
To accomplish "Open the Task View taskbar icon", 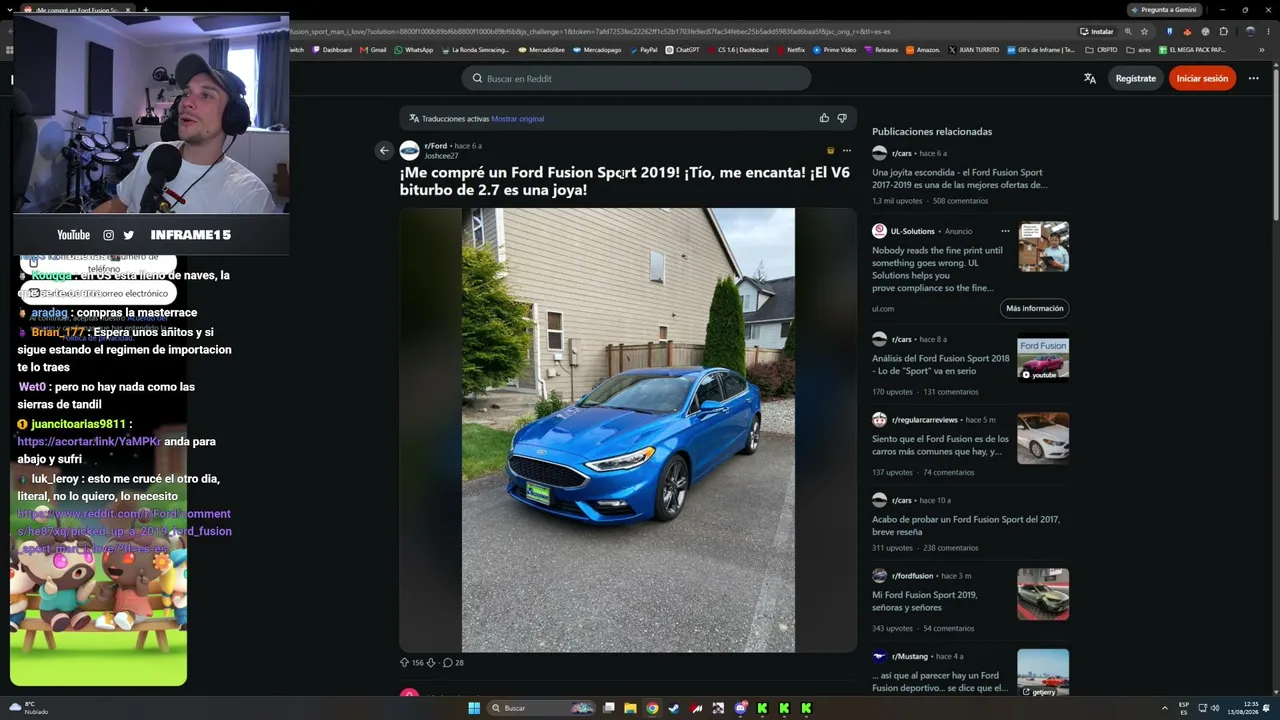I will [608, 708].
